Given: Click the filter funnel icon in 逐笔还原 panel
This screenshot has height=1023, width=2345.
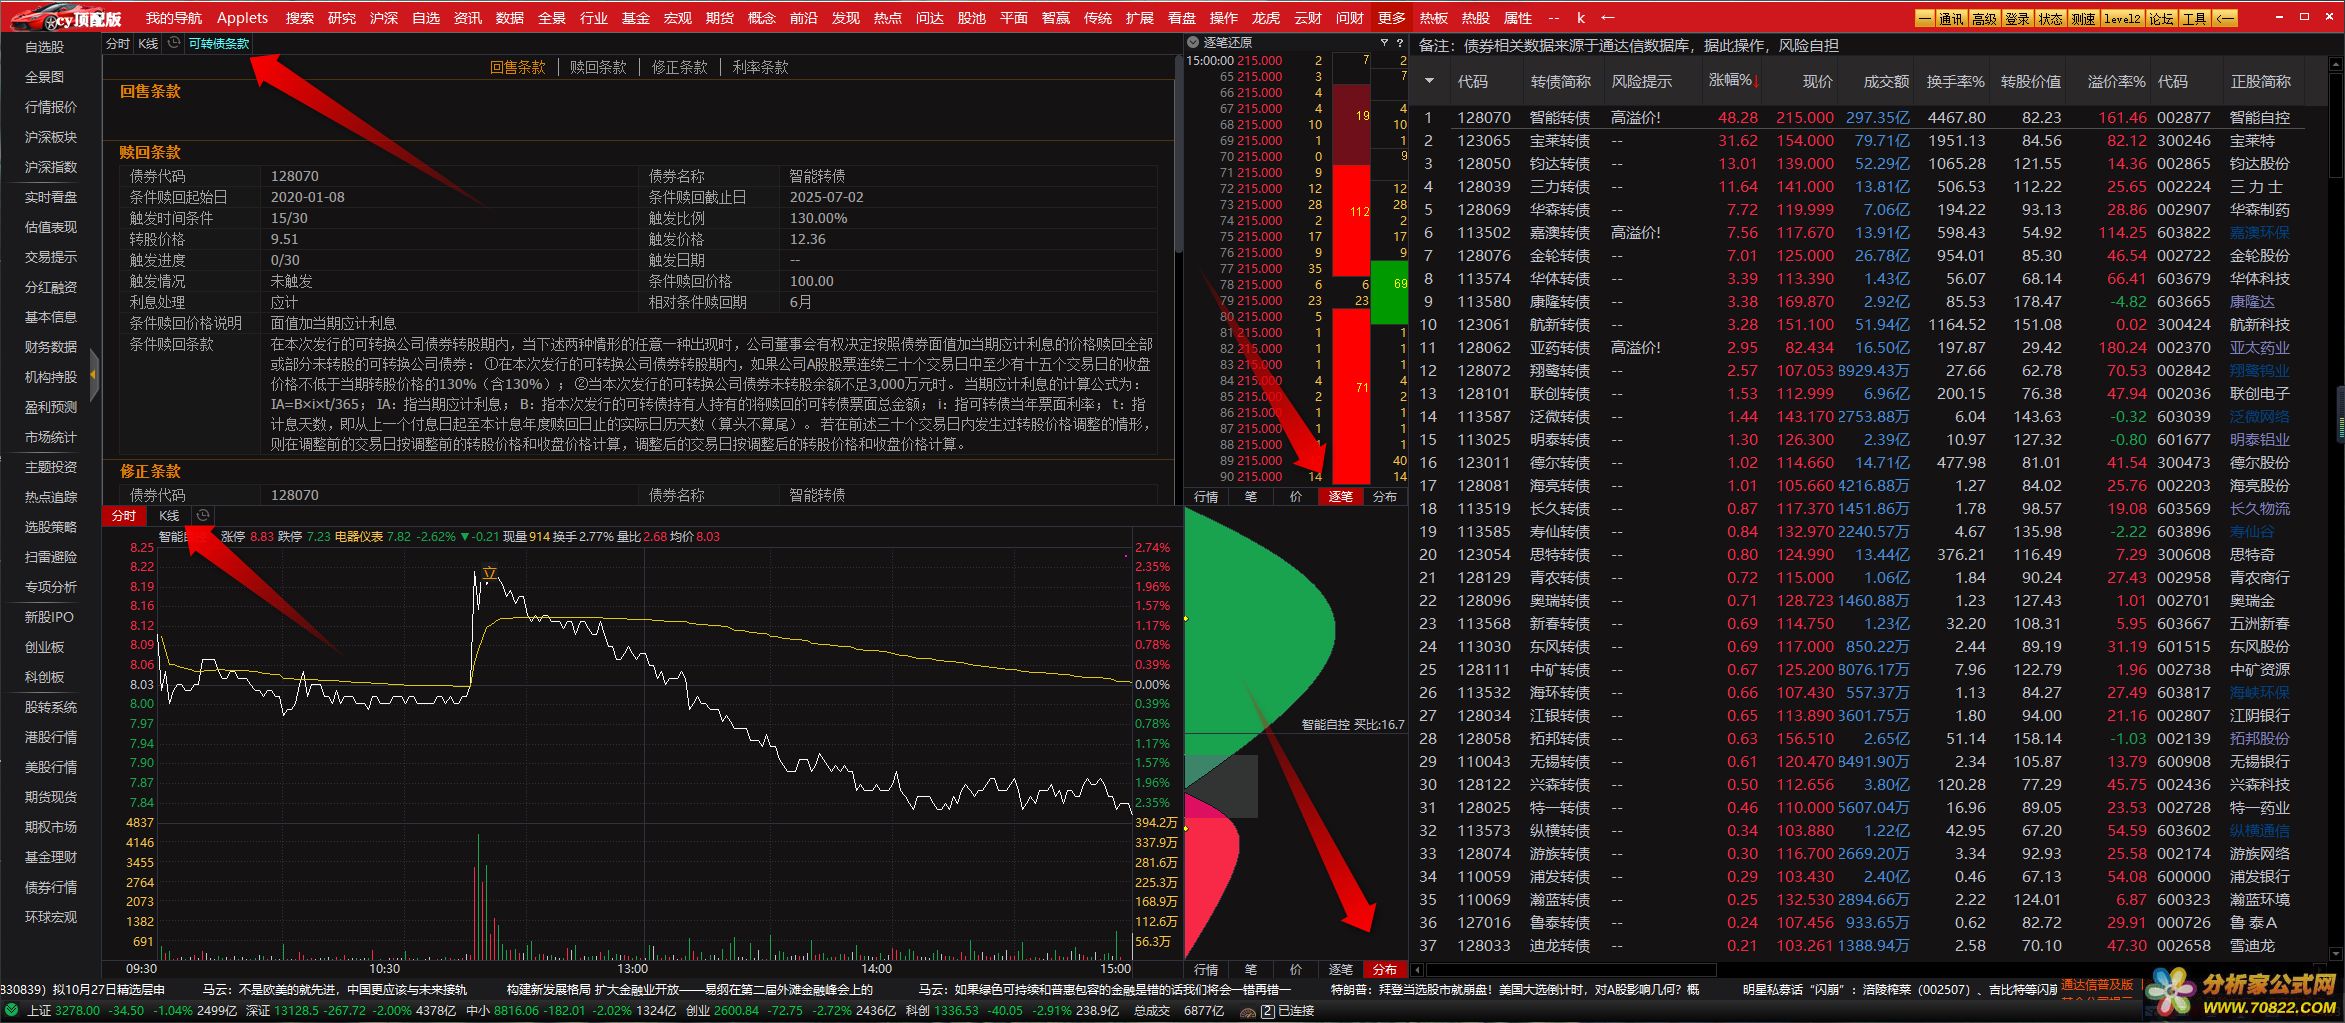Looking at the screenshot, I should pyautogui.click(x=1384, y=42).
